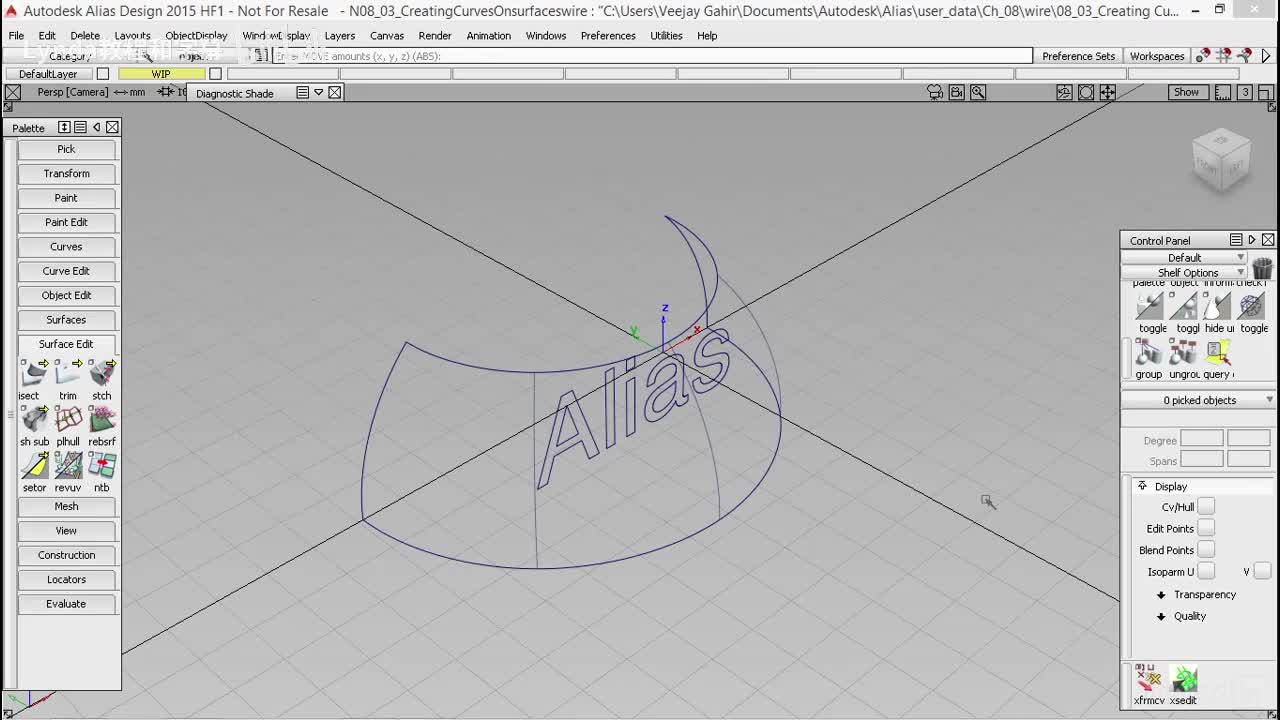Click the query edit shelf icon
This screenshot has width=1280, height=720.
click(1217, 353)
